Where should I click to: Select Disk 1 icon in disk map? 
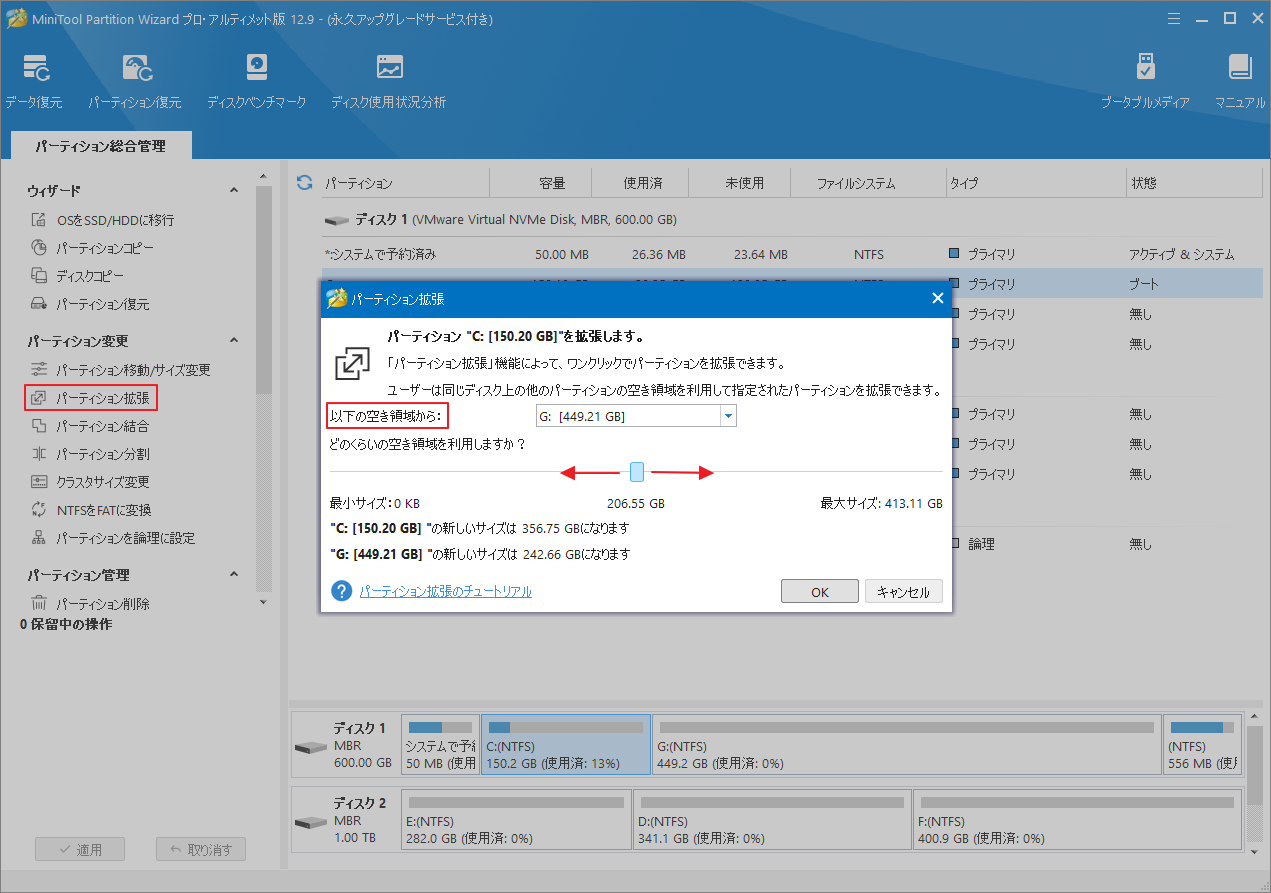pyautogui.click(x=311, y=747)
